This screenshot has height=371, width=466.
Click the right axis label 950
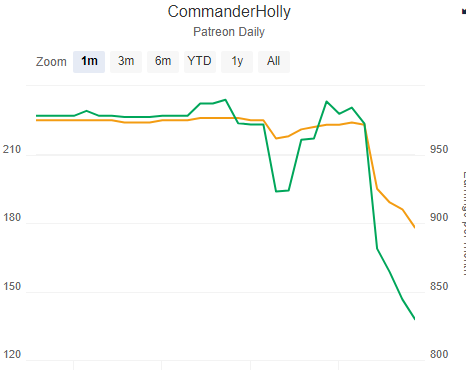coord(439,149)
